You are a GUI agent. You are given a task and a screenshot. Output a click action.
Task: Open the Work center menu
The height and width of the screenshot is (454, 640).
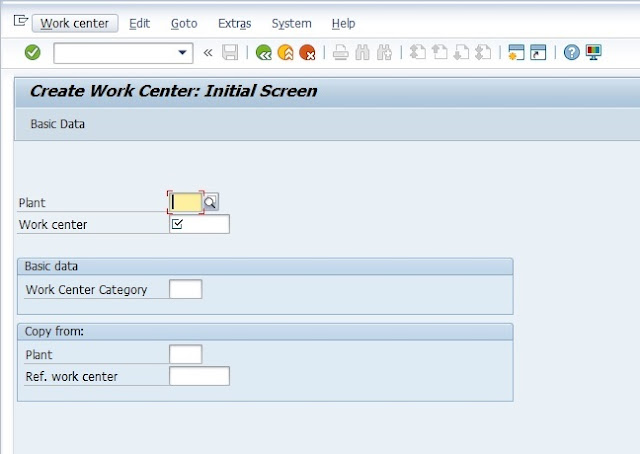(x=75, y=23)
